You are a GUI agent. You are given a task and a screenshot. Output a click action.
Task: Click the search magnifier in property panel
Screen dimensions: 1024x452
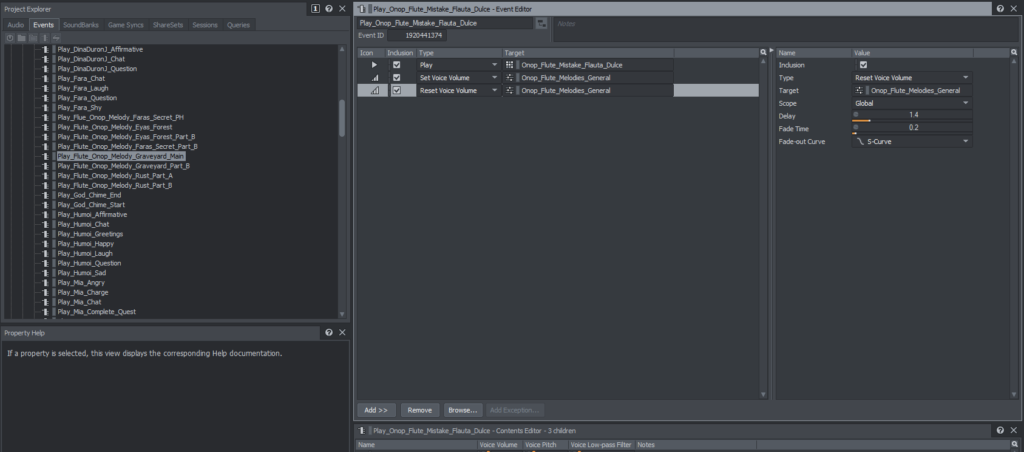click(x=762, y=52)
